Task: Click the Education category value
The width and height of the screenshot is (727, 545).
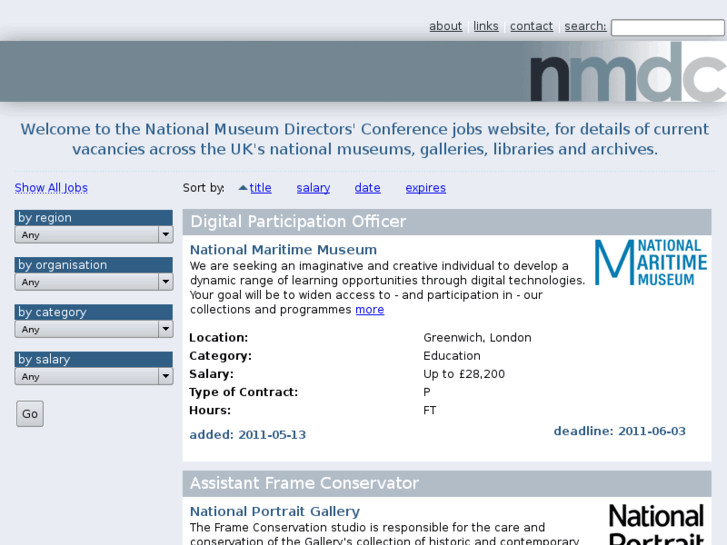Action: coord(452,356)
